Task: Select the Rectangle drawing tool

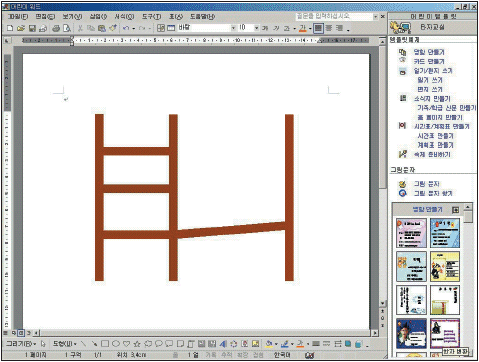Action: click(105, 343)
